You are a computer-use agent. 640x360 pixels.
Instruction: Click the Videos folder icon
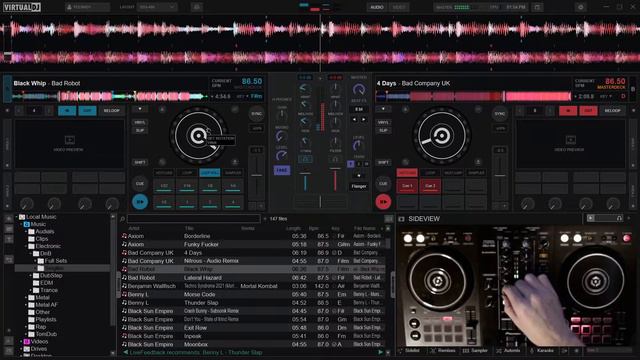coord(27,342)
